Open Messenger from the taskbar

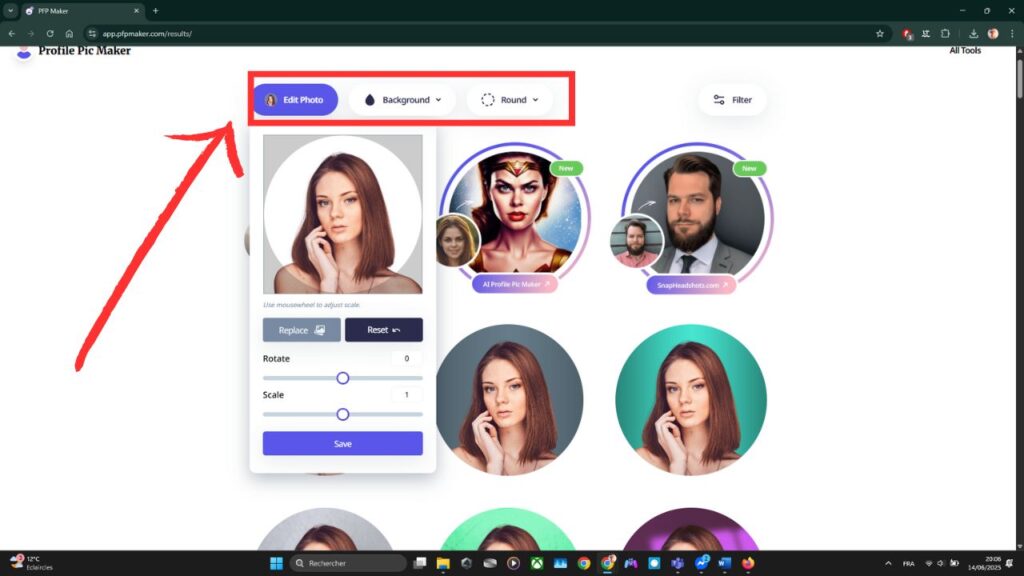tap(701, 563)
